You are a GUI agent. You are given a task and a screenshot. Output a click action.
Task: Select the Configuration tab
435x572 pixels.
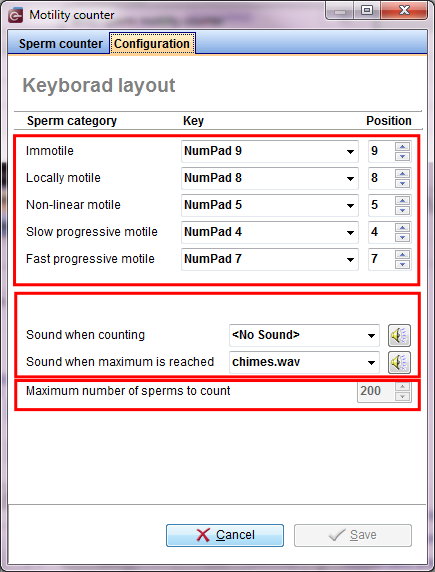click(152, 44)
